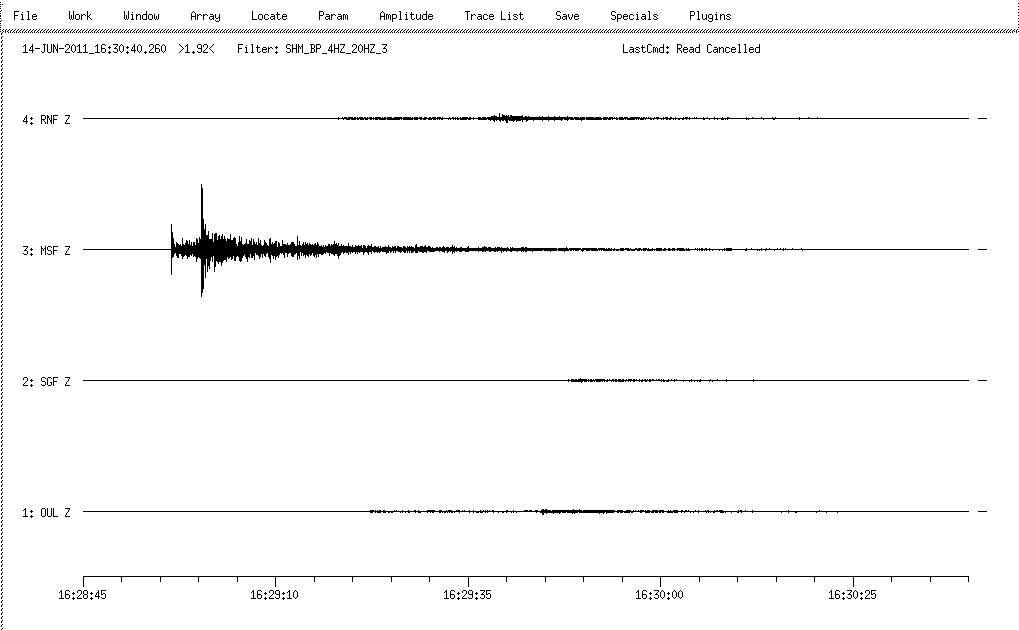Viewport: 1019px width, 630px height.
Task: Open the Work menu
Action: 80,16
